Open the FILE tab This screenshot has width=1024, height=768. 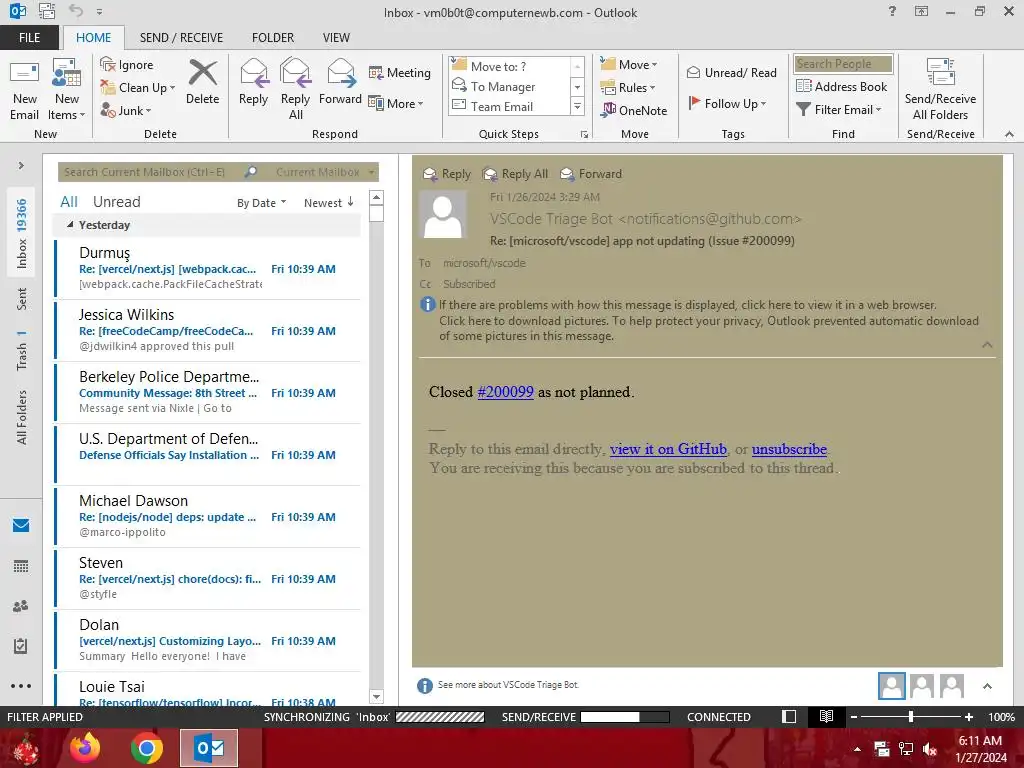coord(29,37)
